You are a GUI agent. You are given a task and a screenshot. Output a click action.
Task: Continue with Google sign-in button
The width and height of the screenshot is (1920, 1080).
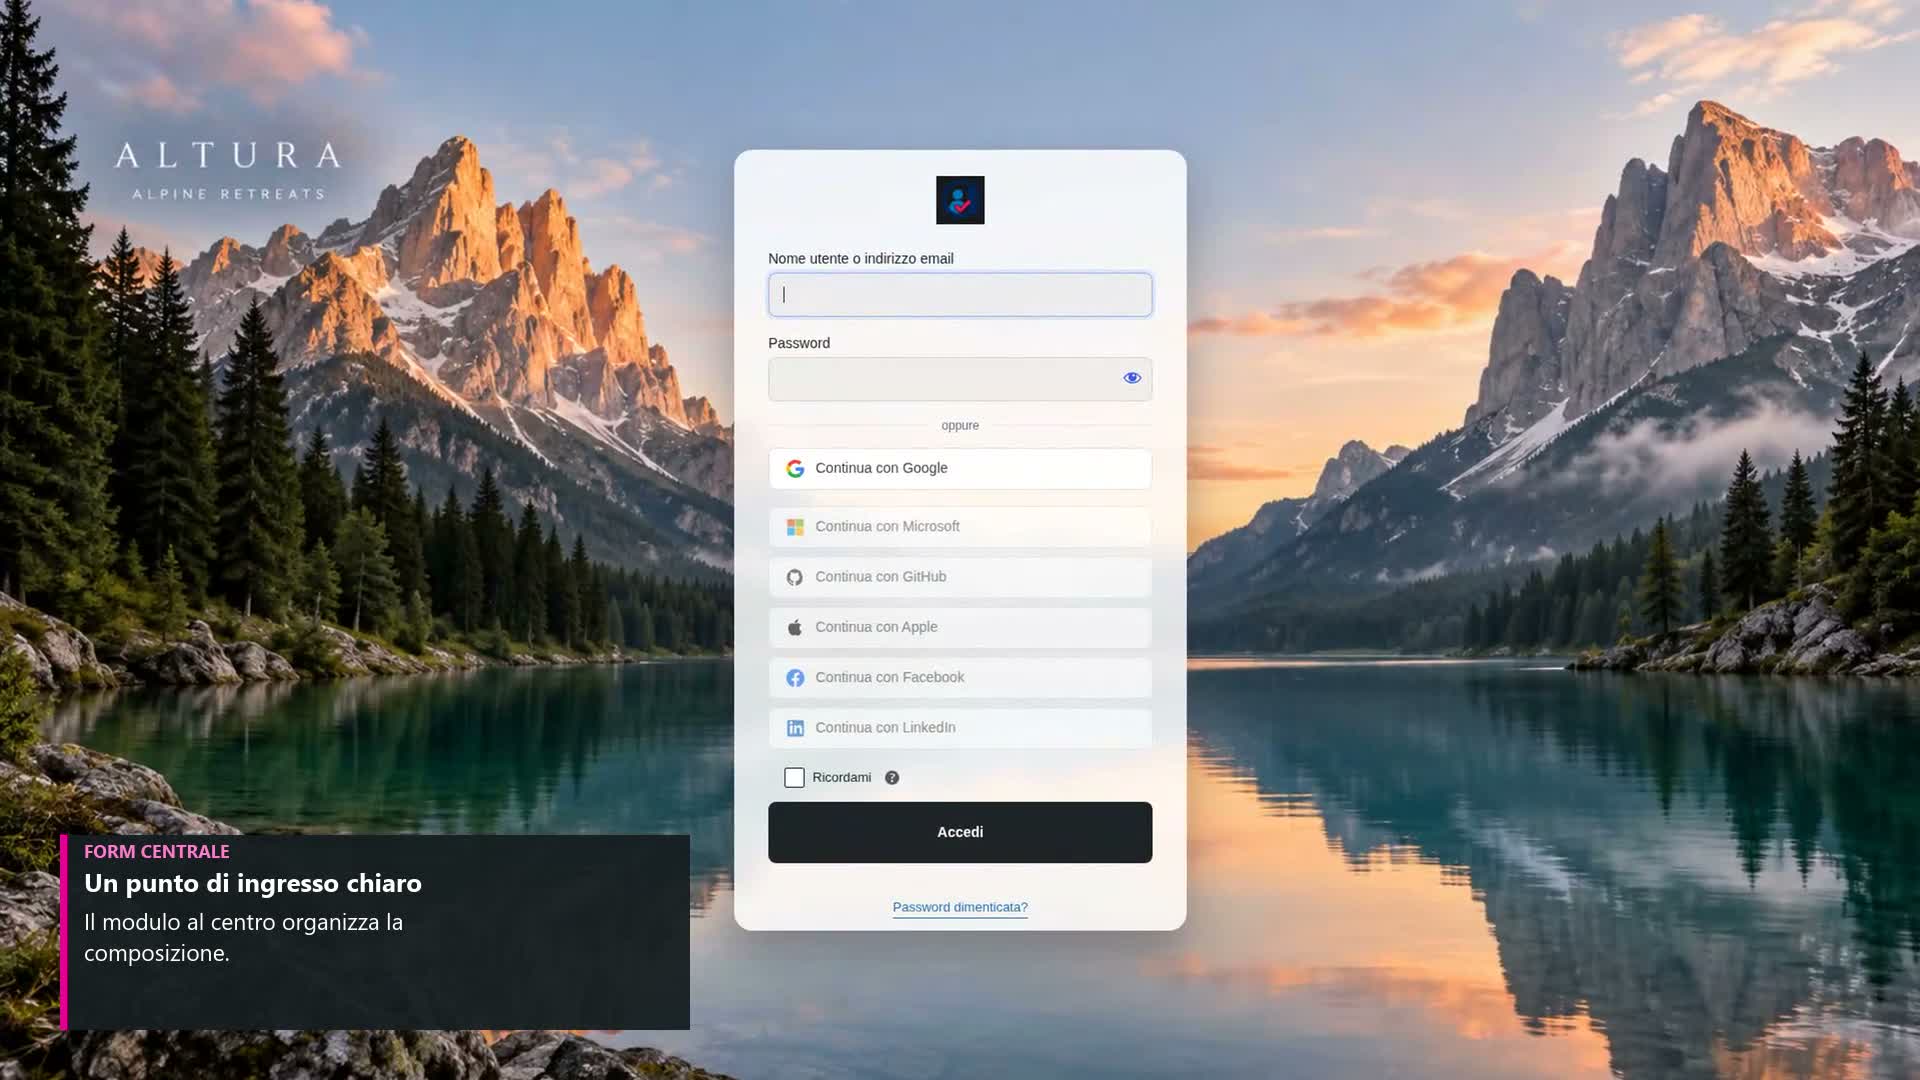click(x=960, y=468)
